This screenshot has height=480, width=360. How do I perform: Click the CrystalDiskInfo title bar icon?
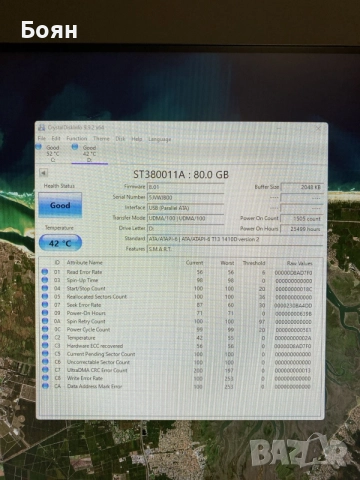coord(42,128)
